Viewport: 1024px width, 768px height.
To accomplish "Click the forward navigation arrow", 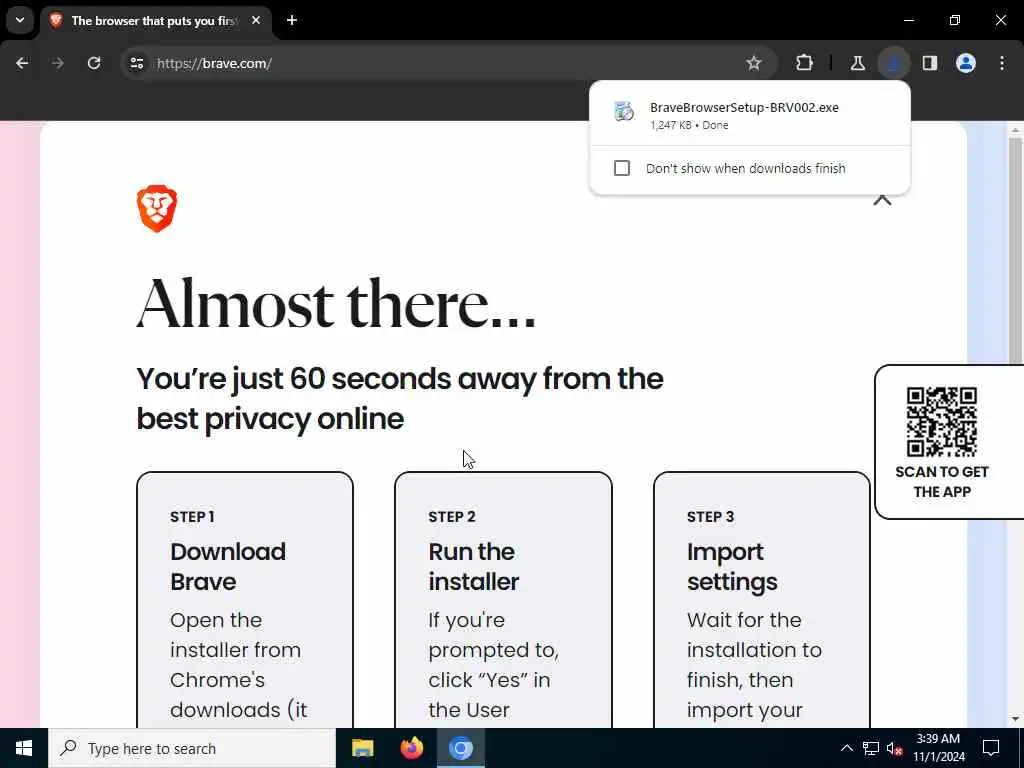I will [57, 63].
